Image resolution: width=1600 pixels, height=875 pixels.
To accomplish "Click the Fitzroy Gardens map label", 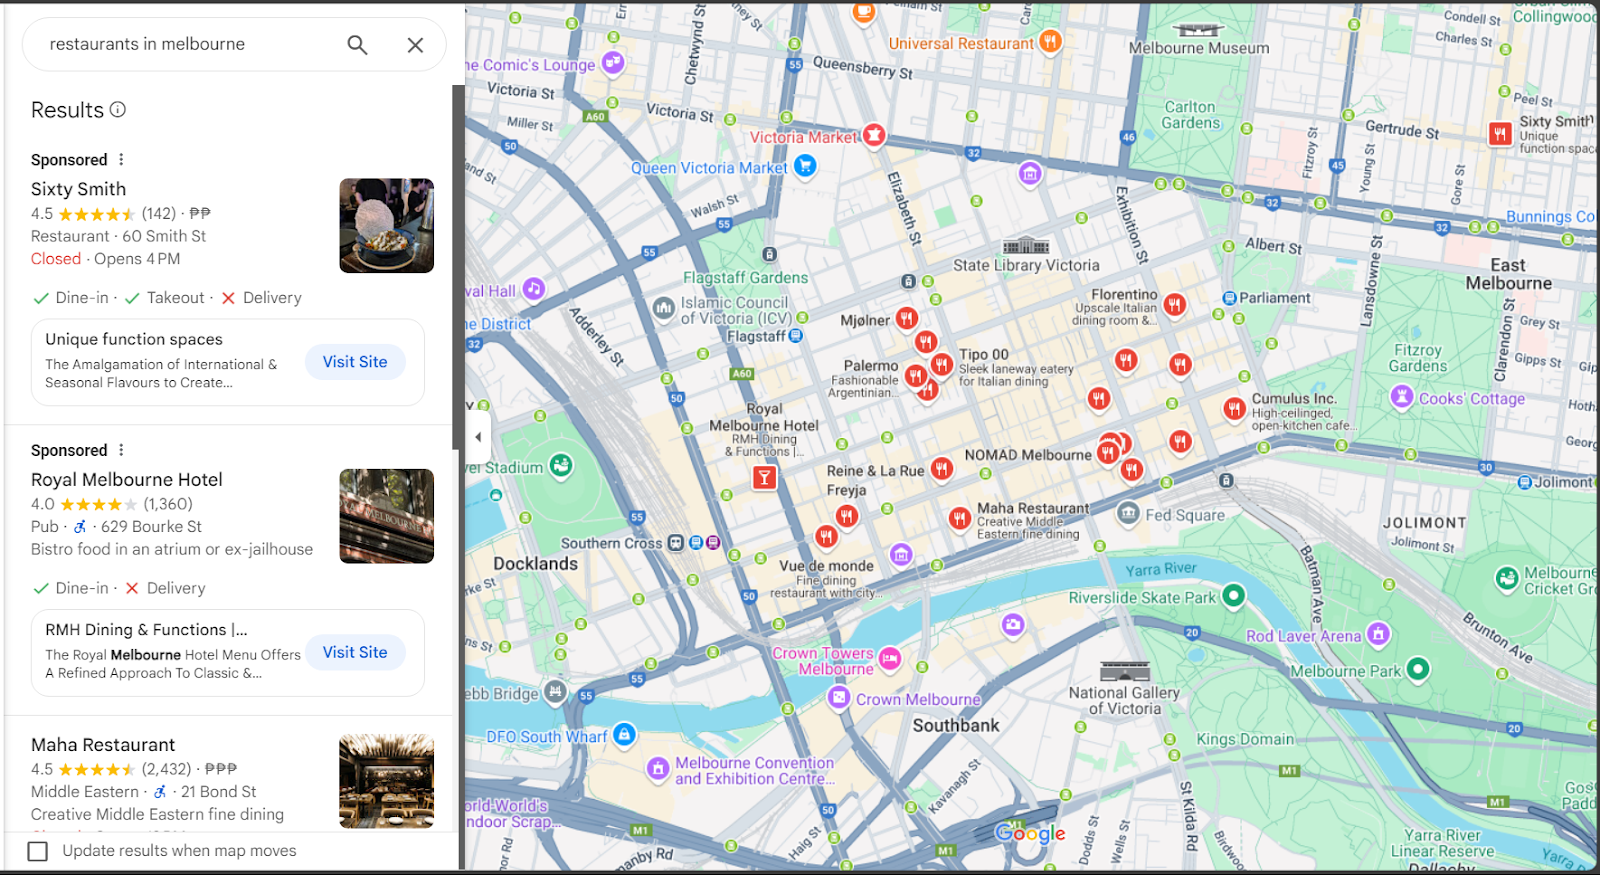I will [1418, 358].
